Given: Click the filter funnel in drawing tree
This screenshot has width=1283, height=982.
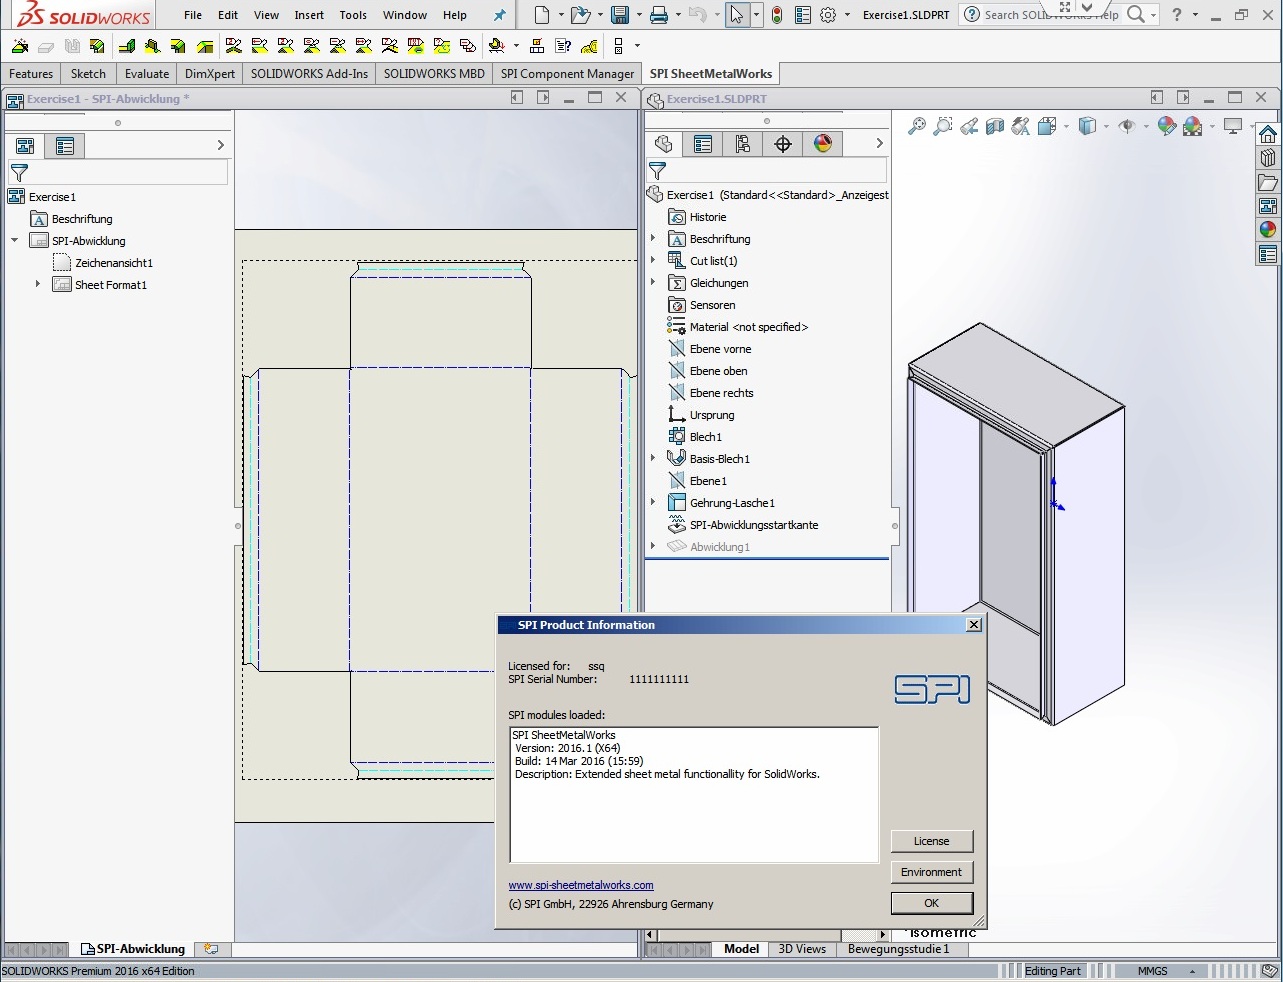Looking at the screenshot, I should pos(19,173).
